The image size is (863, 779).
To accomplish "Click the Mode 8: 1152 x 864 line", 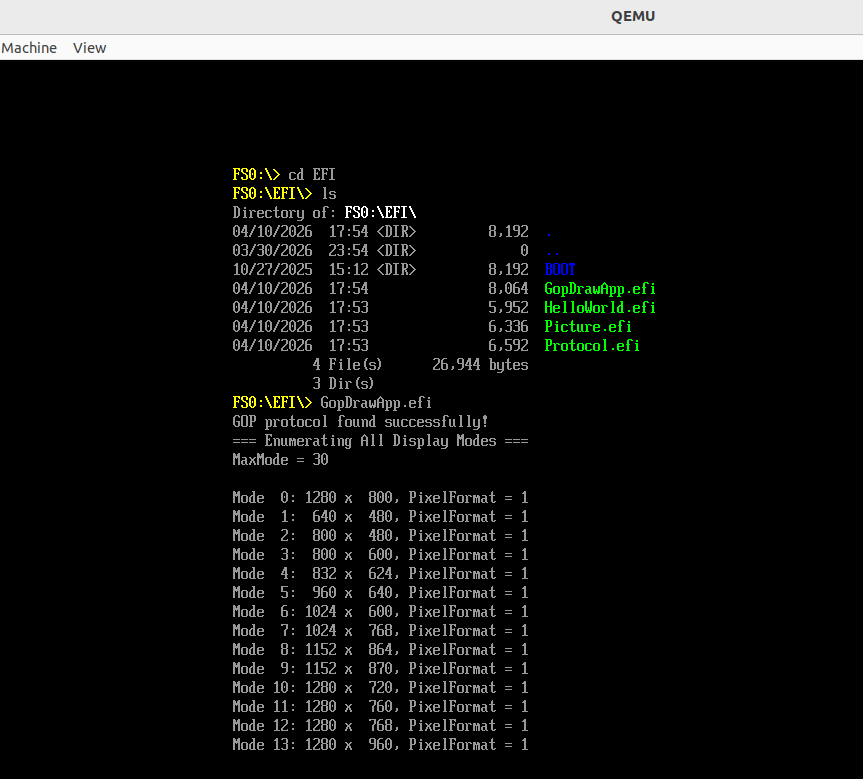I will click(380, 649).
